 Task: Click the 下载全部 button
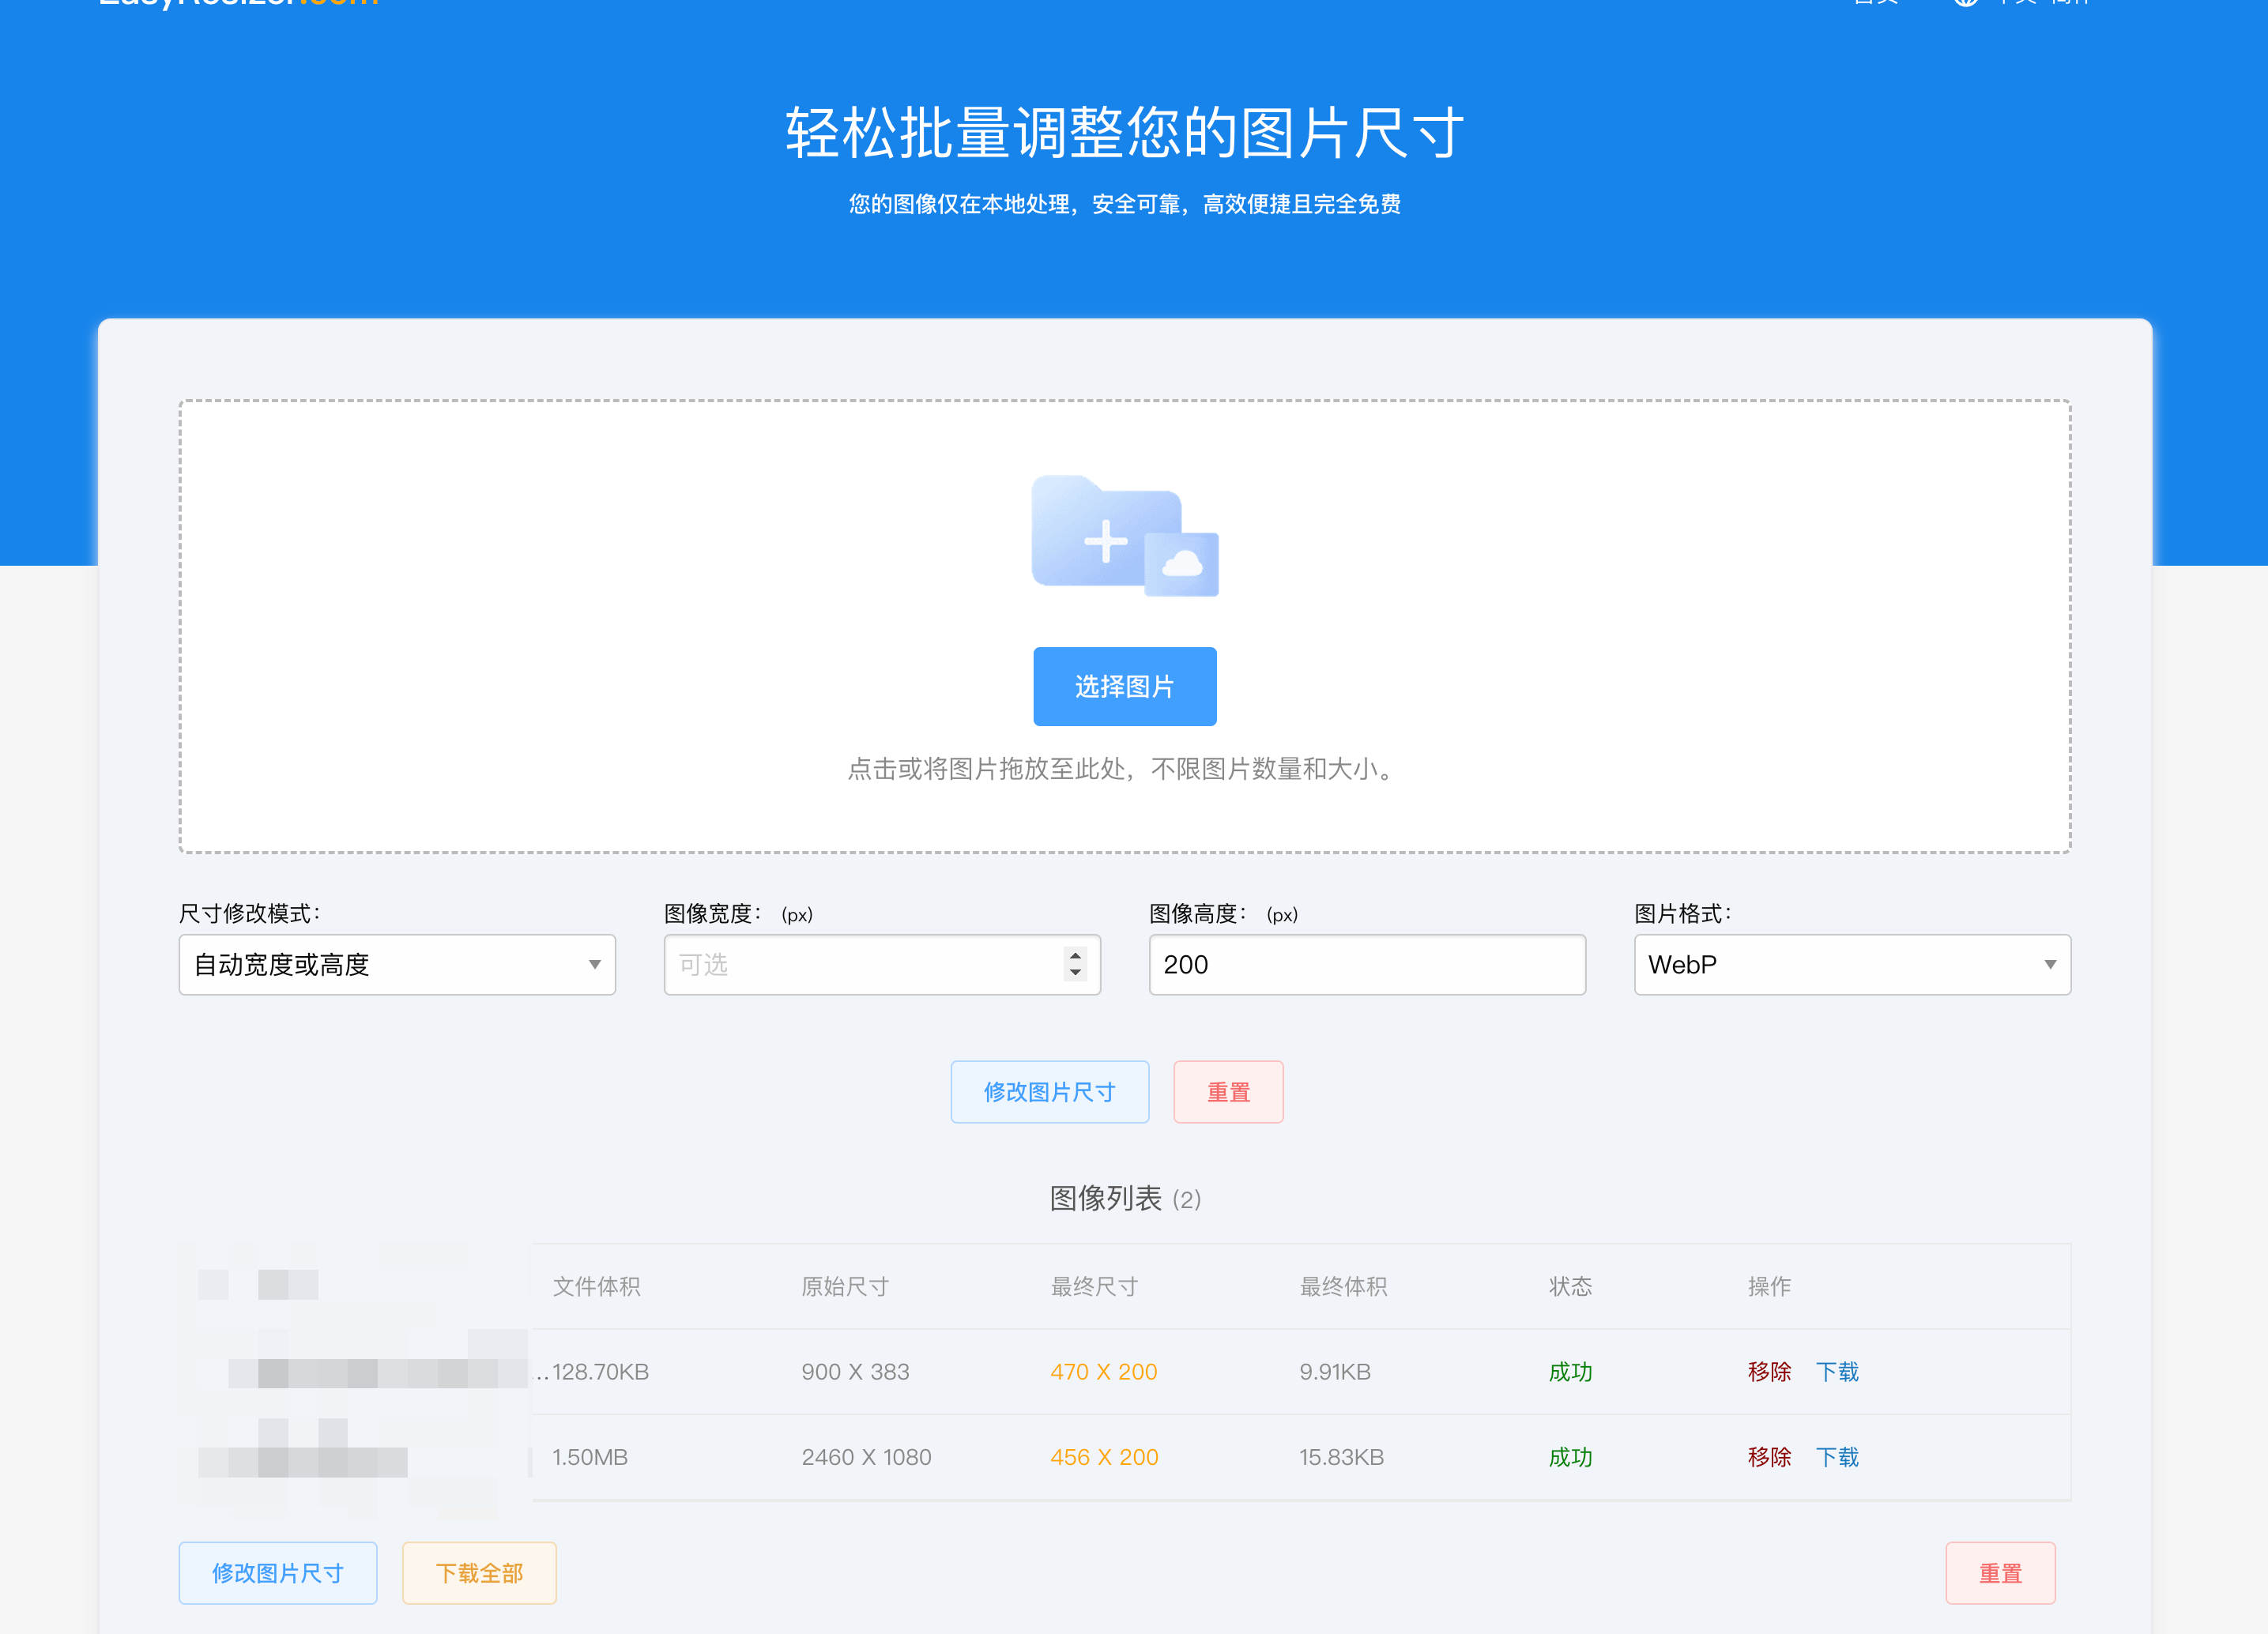click(x=479, y=1572)
